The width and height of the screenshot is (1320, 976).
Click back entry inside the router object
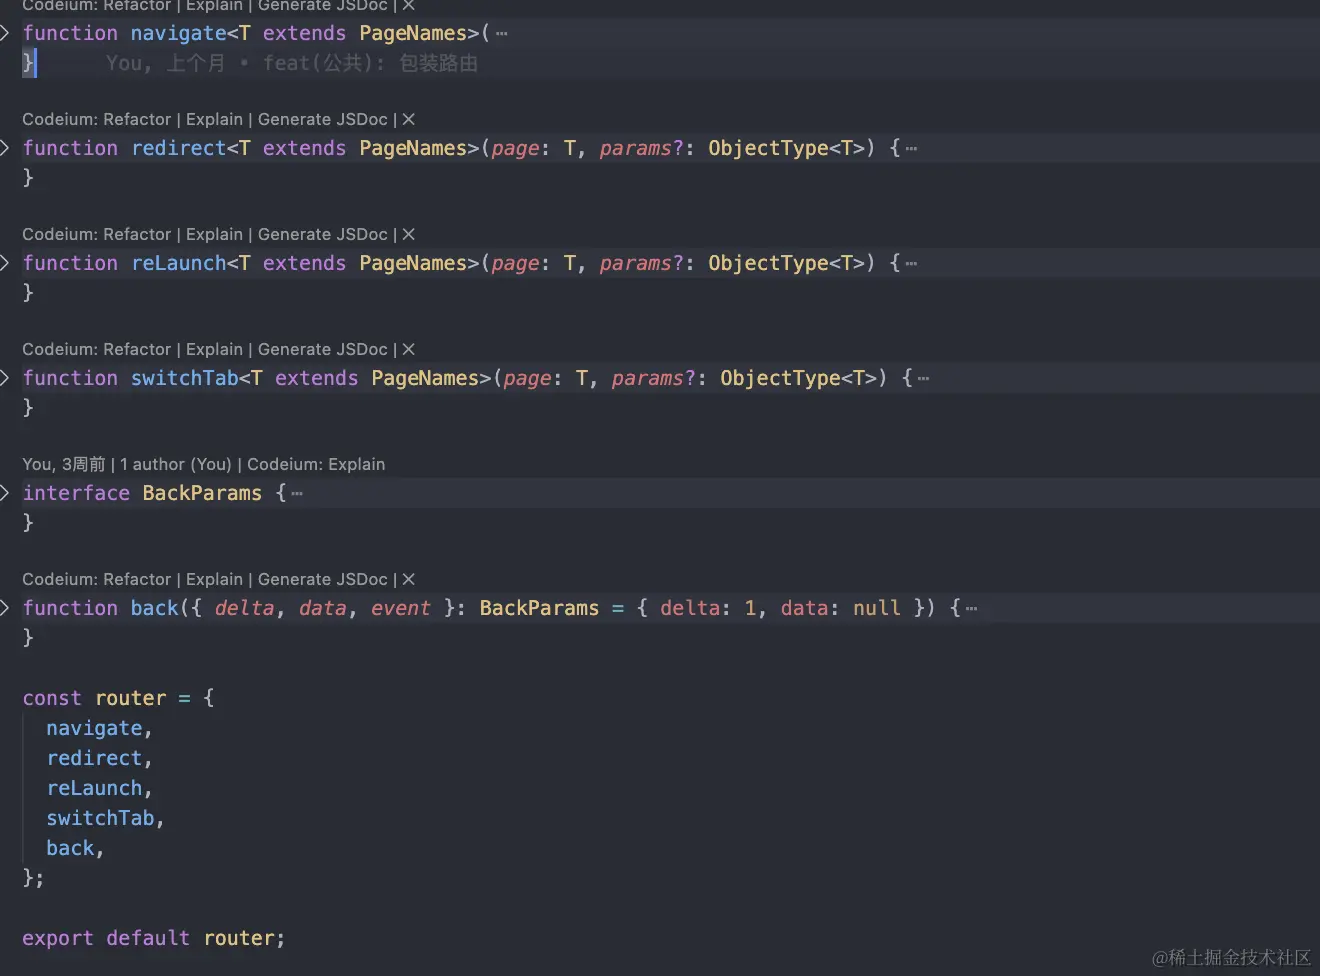pos(70,848)
